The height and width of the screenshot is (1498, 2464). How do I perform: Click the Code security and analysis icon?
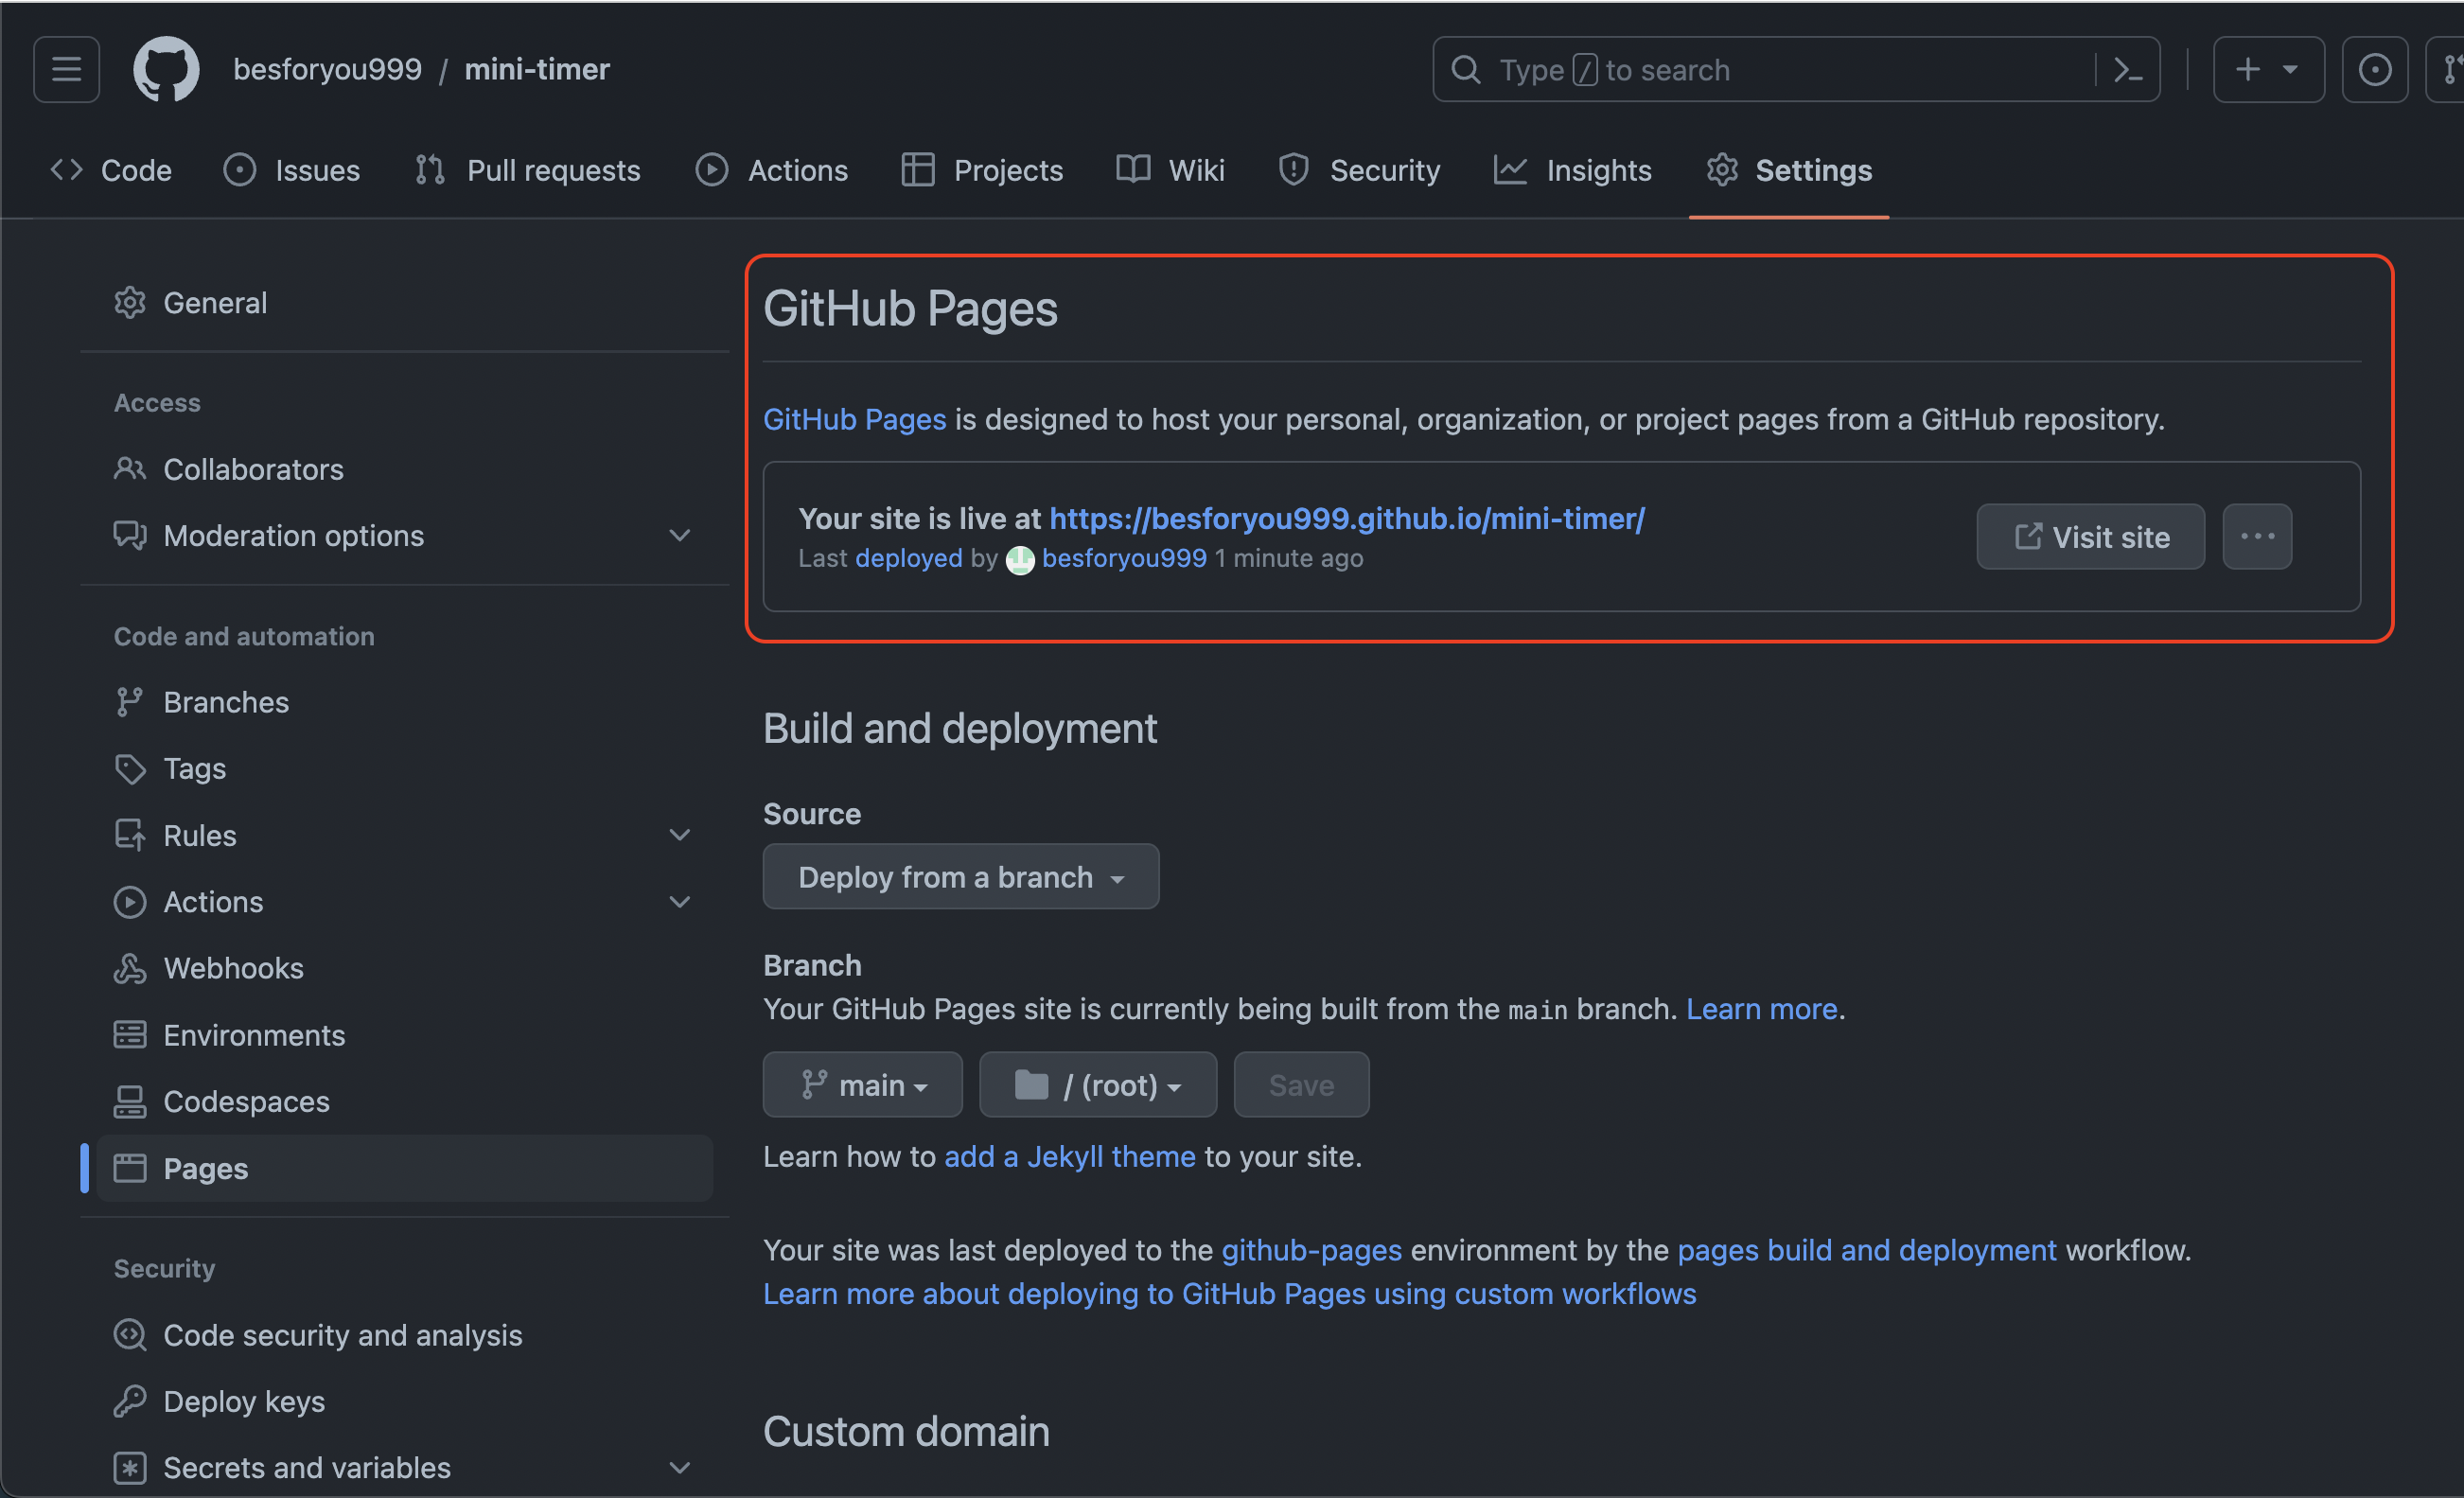(130, 1335)
